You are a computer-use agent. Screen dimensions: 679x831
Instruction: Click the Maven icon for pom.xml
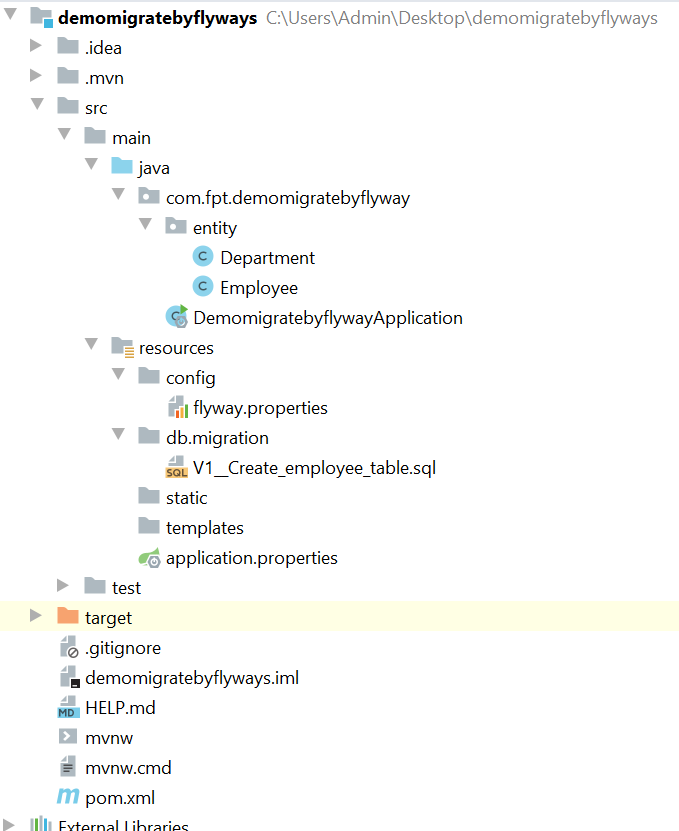click(68, 795)
